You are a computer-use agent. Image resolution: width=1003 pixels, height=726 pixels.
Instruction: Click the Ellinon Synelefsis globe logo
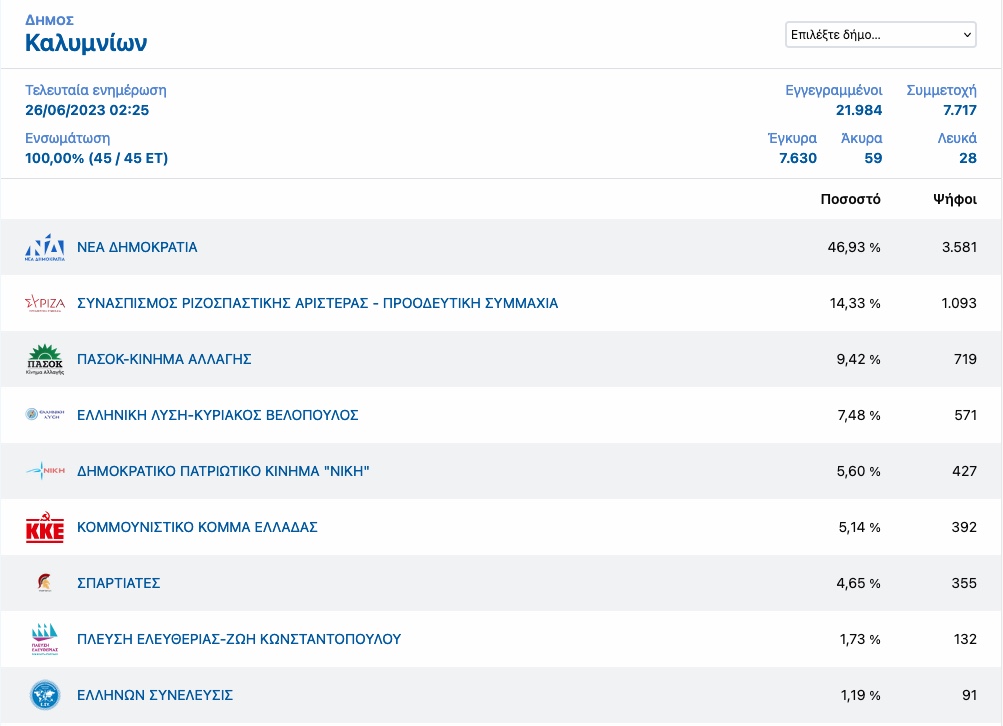[x=45, y=695]
